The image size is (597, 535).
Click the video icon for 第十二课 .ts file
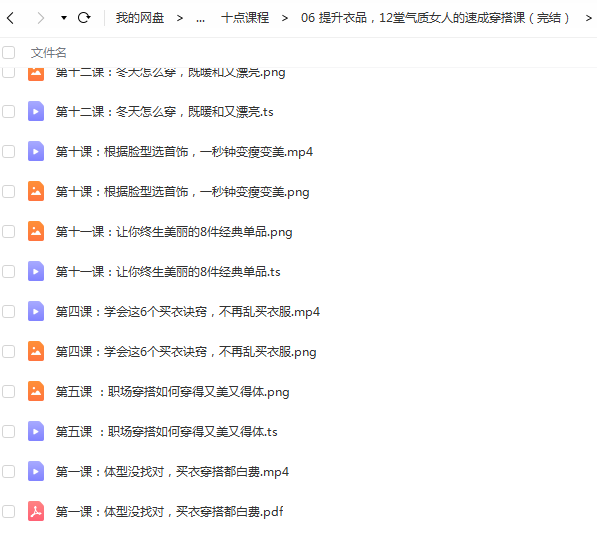[36, 112]
